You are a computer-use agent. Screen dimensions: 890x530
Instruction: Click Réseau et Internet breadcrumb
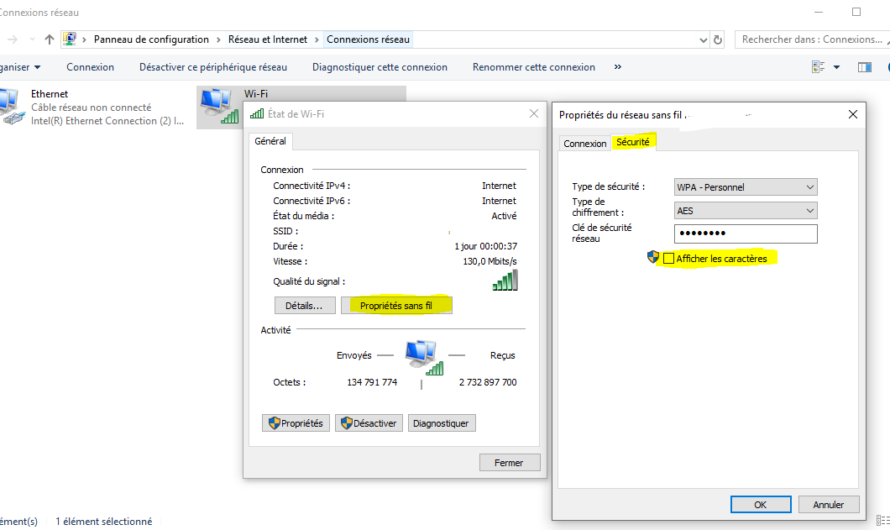click(267, 39)
